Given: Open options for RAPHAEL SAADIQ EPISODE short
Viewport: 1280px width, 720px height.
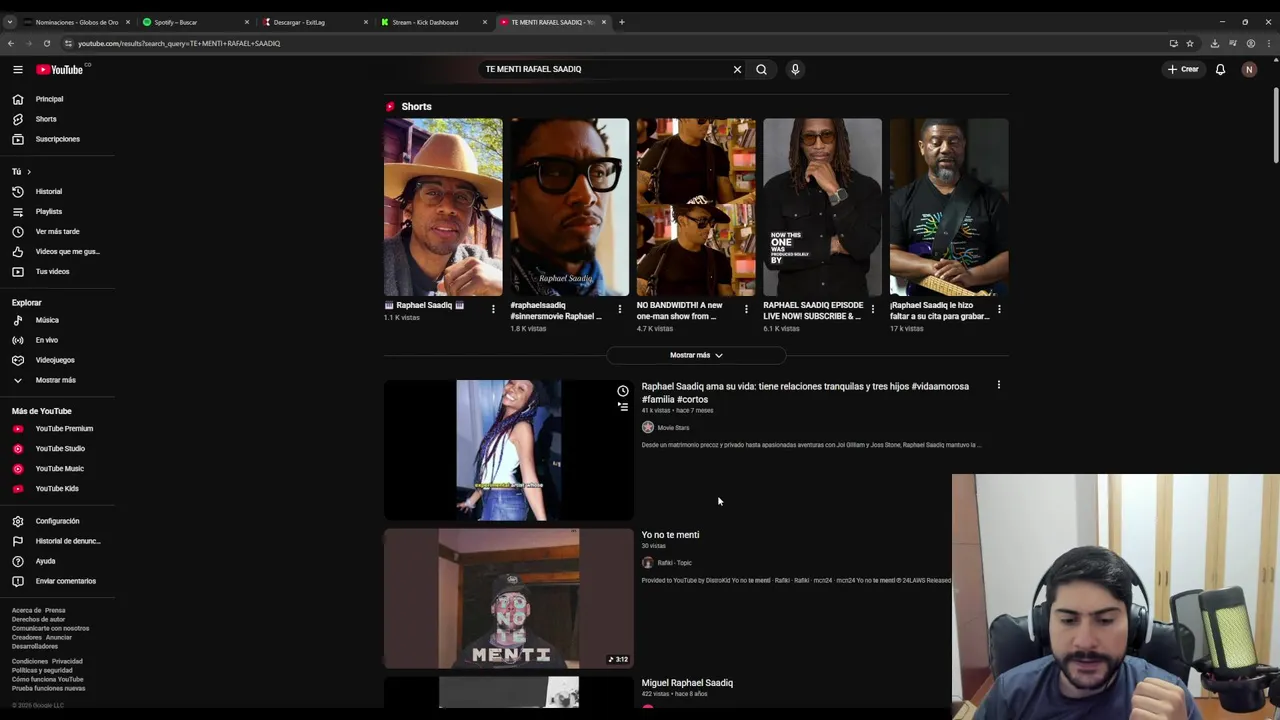Looking at the screenshot, I should (x=872, y=309).
